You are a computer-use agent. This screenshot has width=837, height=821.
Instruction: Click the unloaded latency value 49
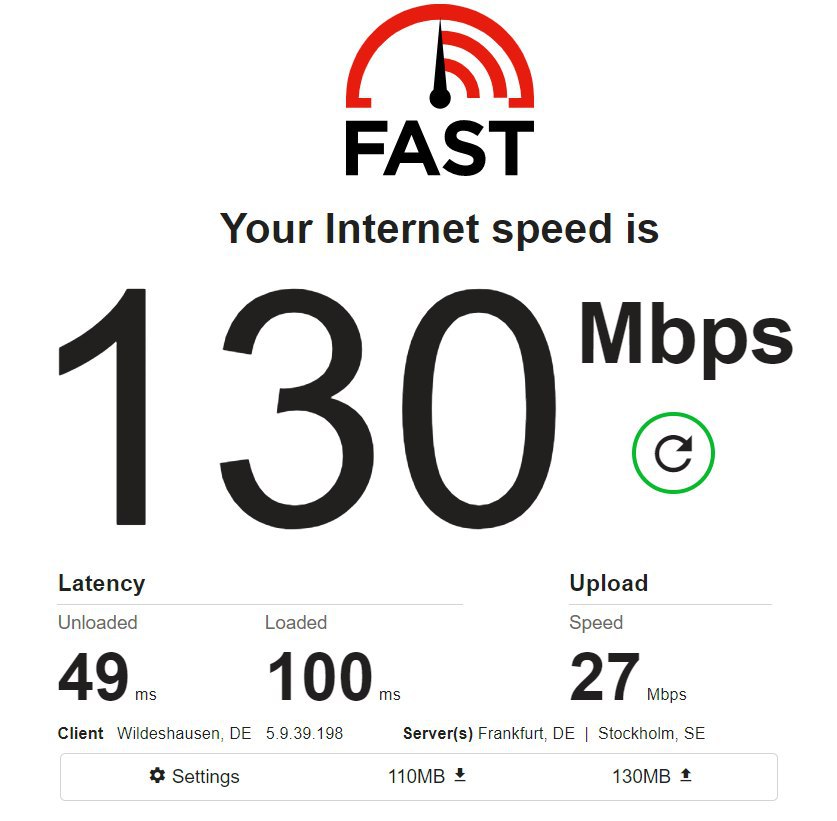(93, 677)
